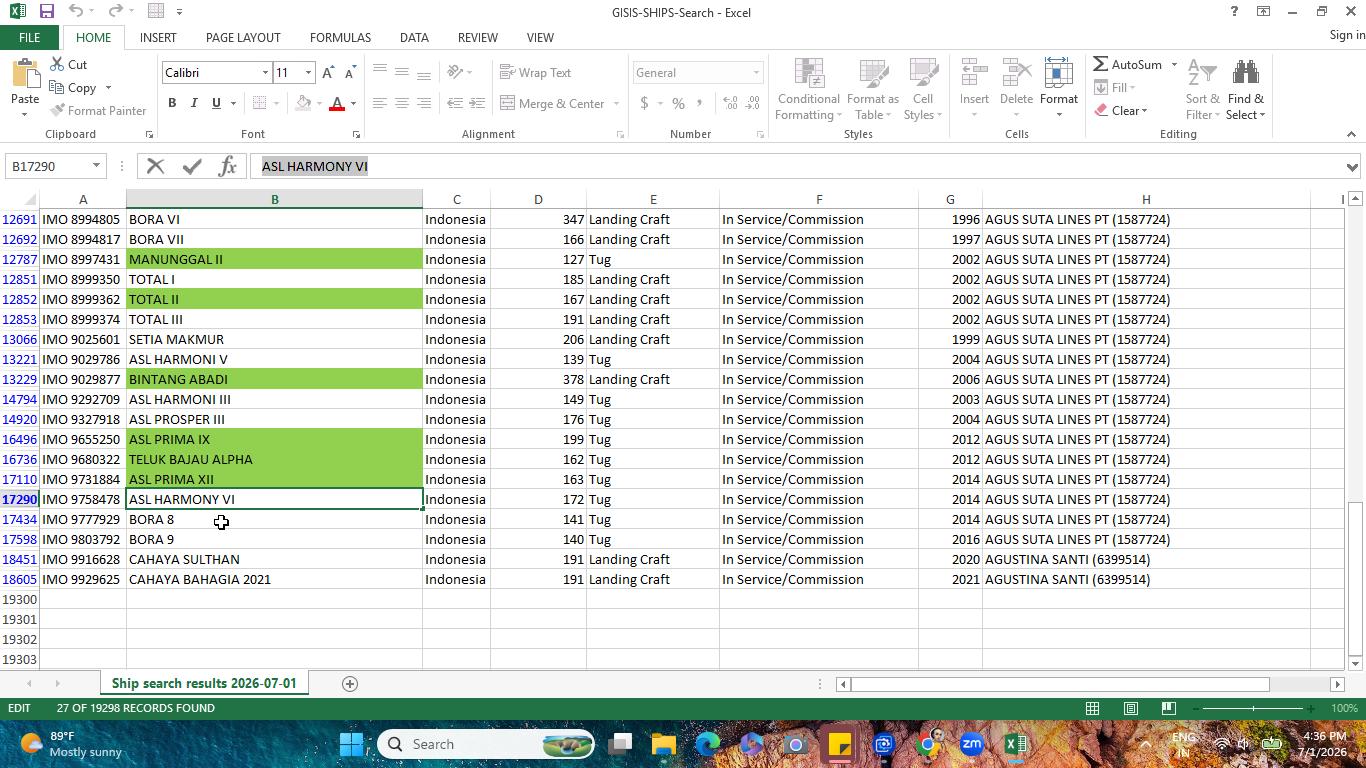Open the FILE tab
Image resolution: width=1366 pixels, height=768 pixels.
(x=29, y=37)
